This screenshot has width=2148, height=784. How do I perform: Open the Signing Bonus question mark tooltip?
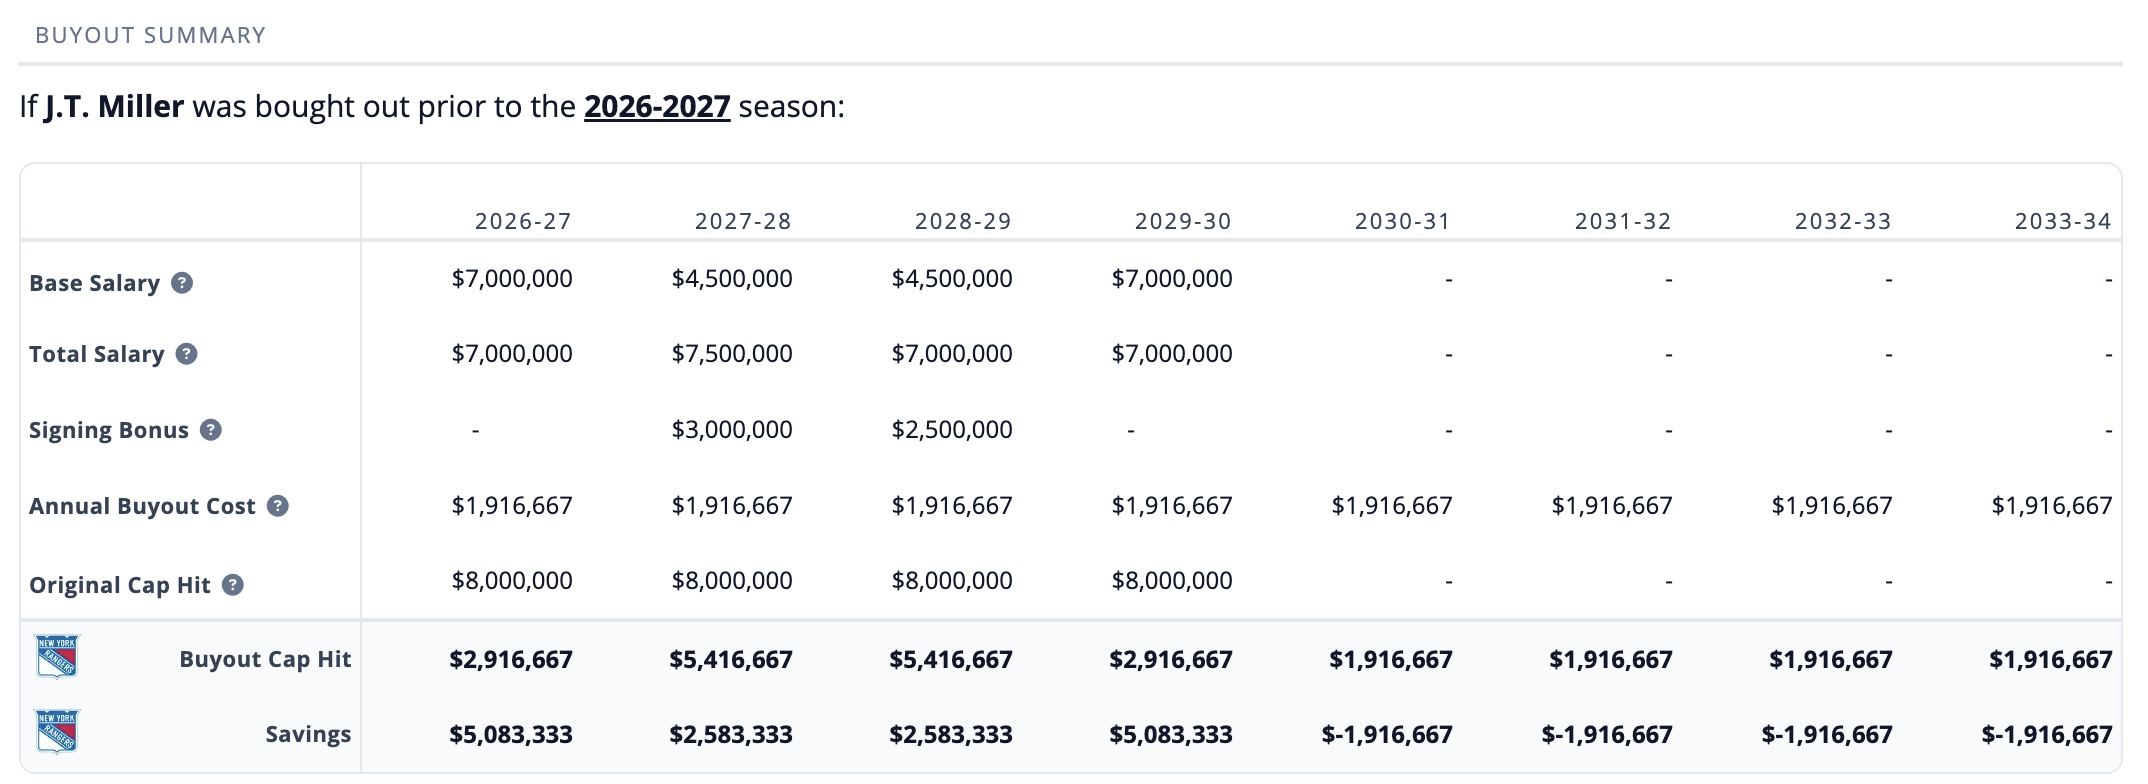[x=211, y=430]
